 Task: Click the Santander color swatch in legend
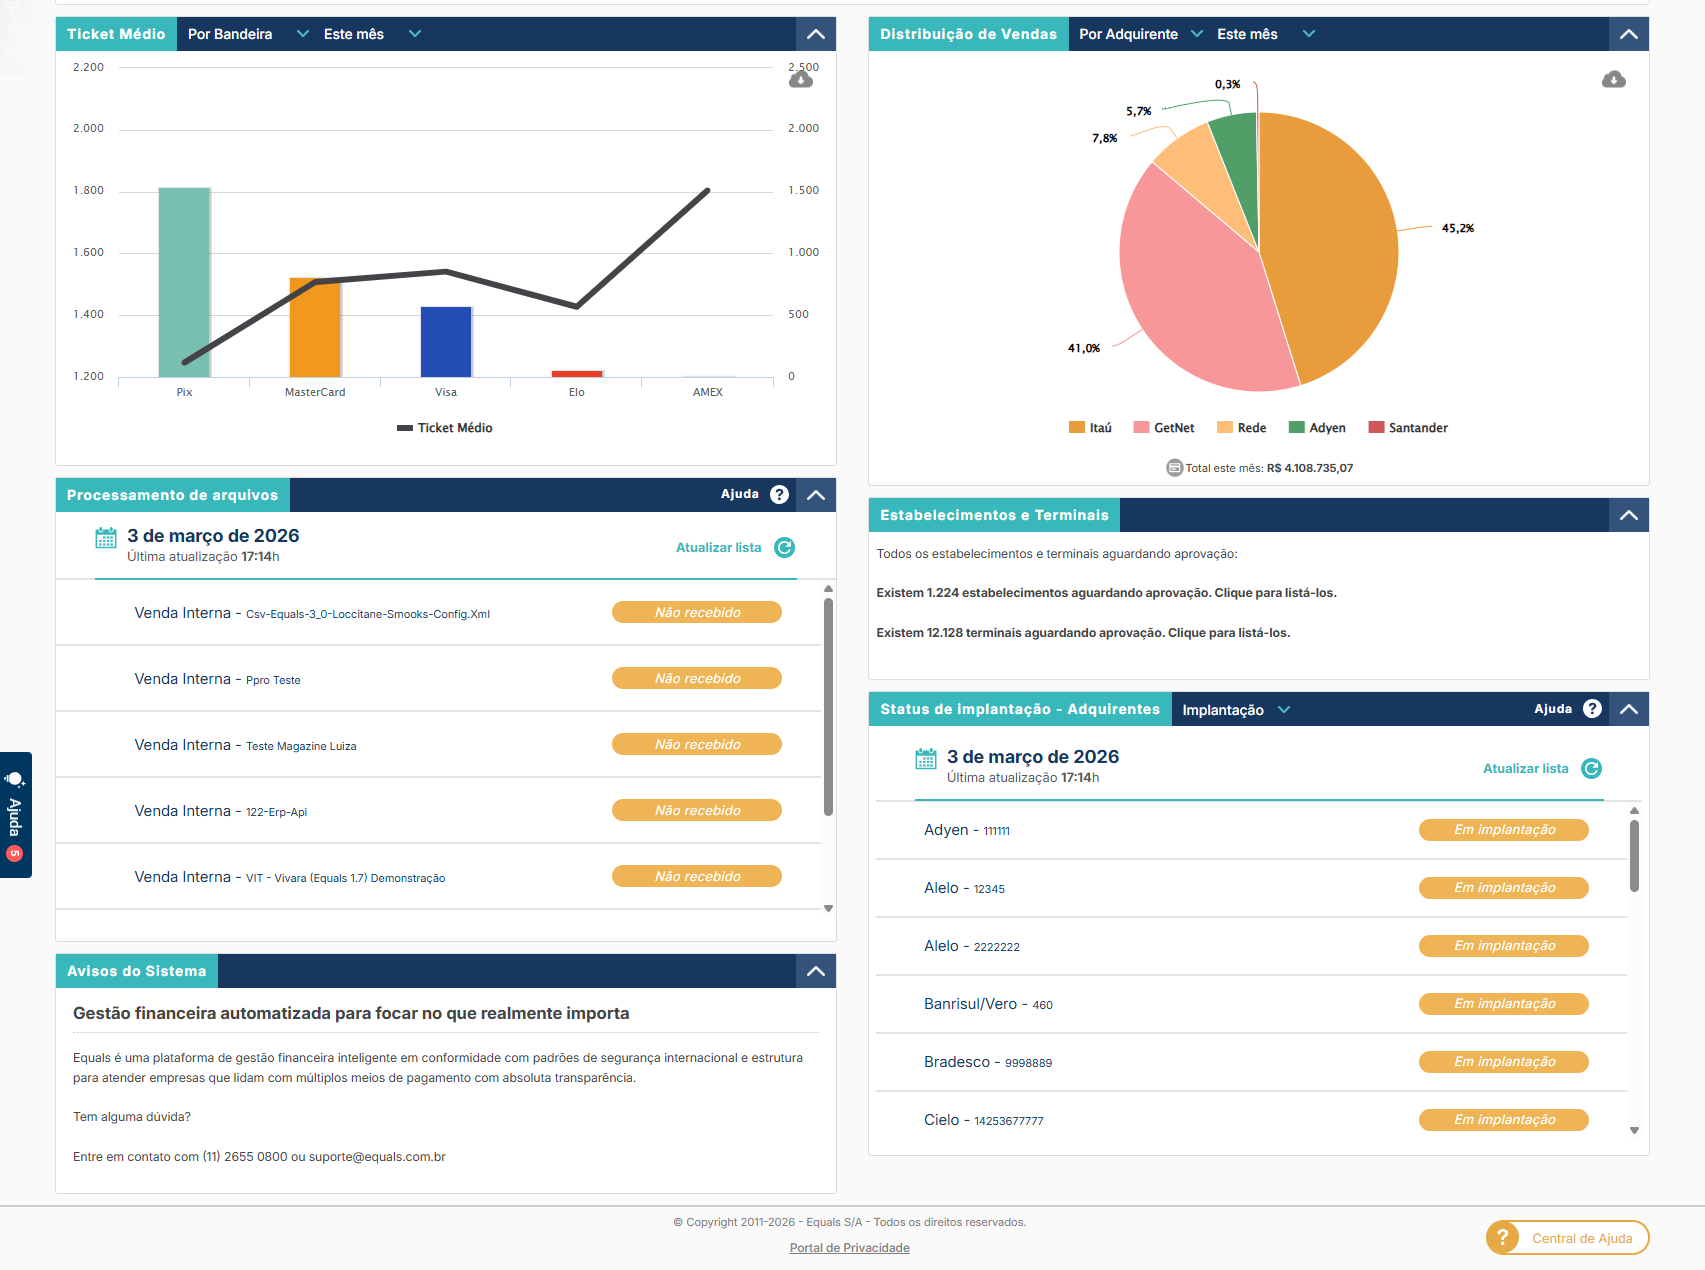[1376, 428]
